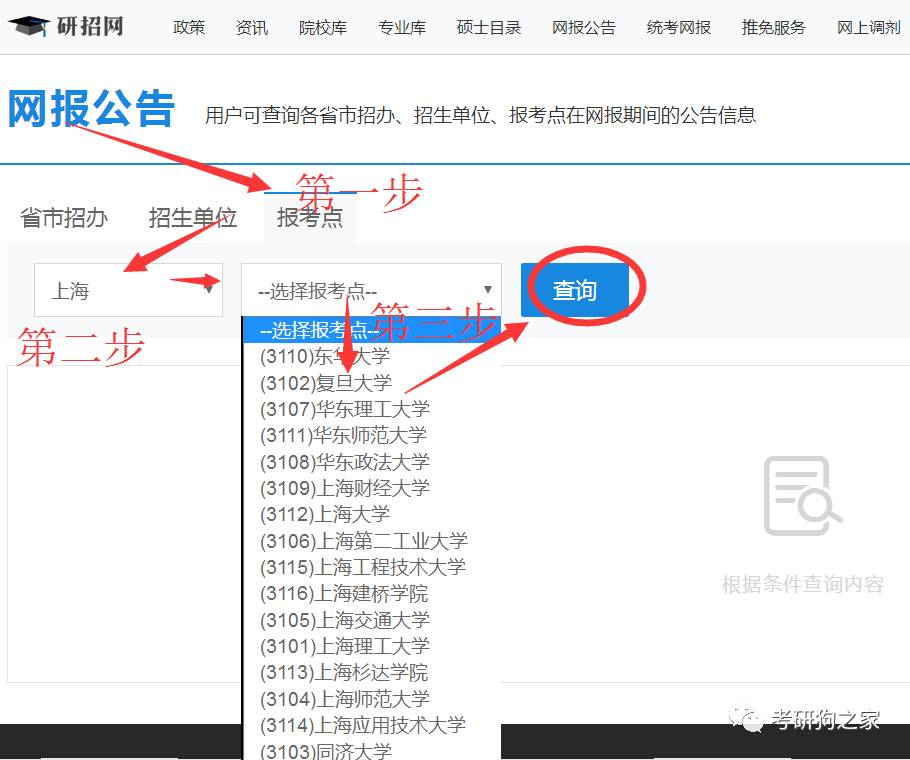Image resolution: width=910 pixels, height=760 pixels.
Task: Open the 选择报考点 combo box
Action: pos(371,290)
